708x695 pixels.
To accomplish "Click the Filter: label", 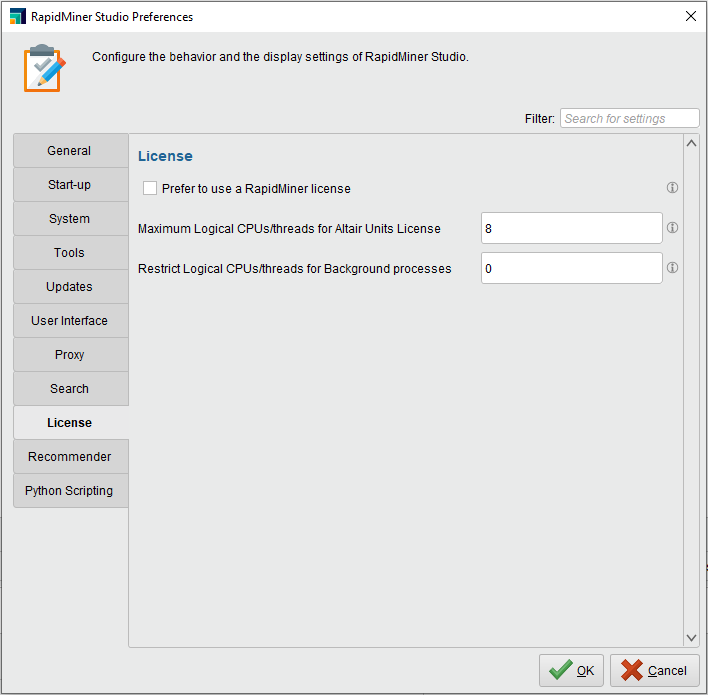I will tap(540, 119).
